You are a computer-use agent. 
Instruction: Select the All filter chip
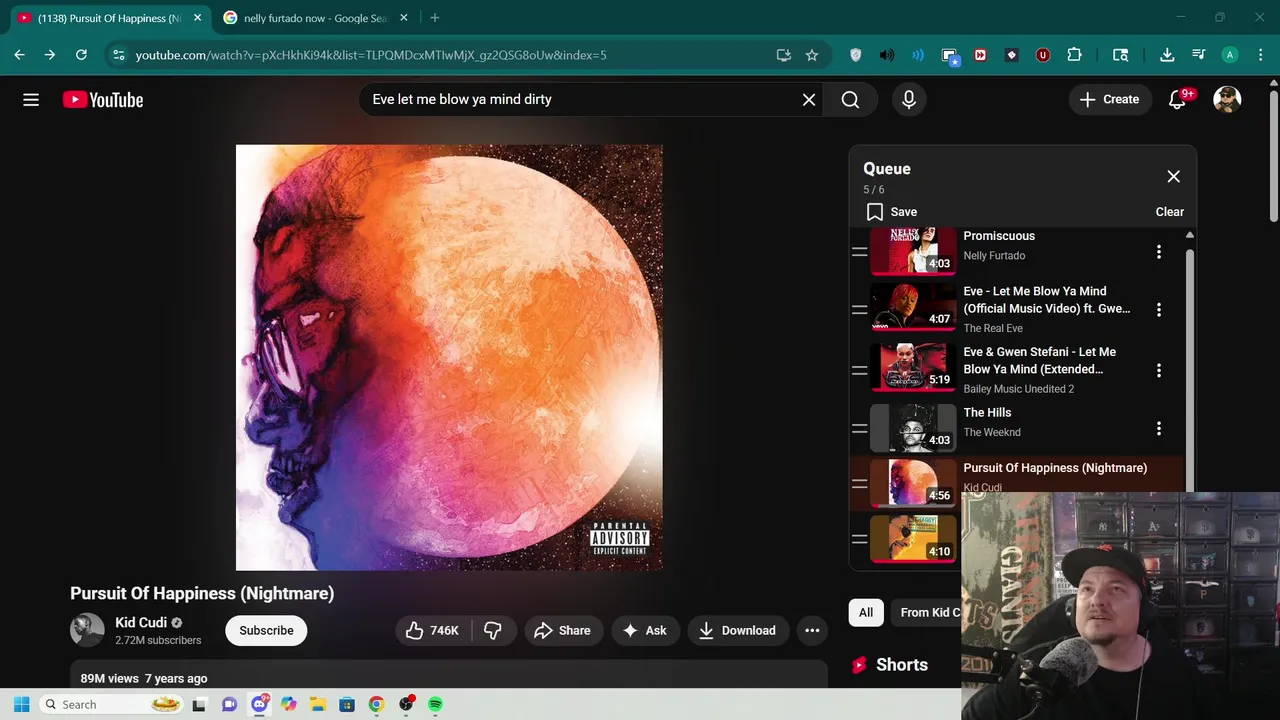pos(866,613)
